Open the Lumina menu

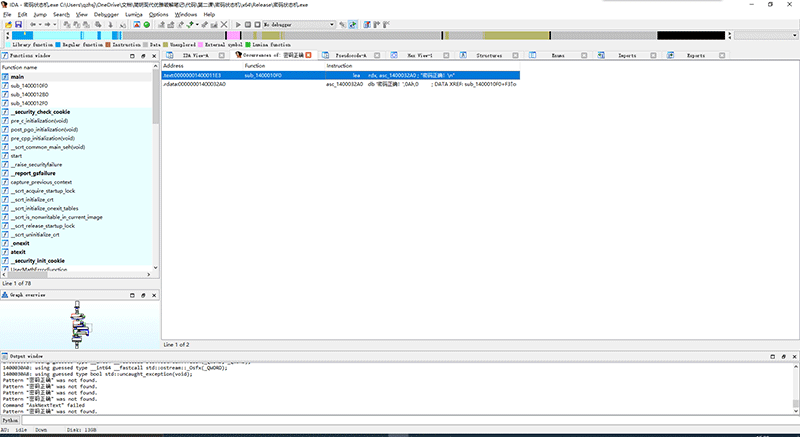pyautogui.click(x=134, y=15)
